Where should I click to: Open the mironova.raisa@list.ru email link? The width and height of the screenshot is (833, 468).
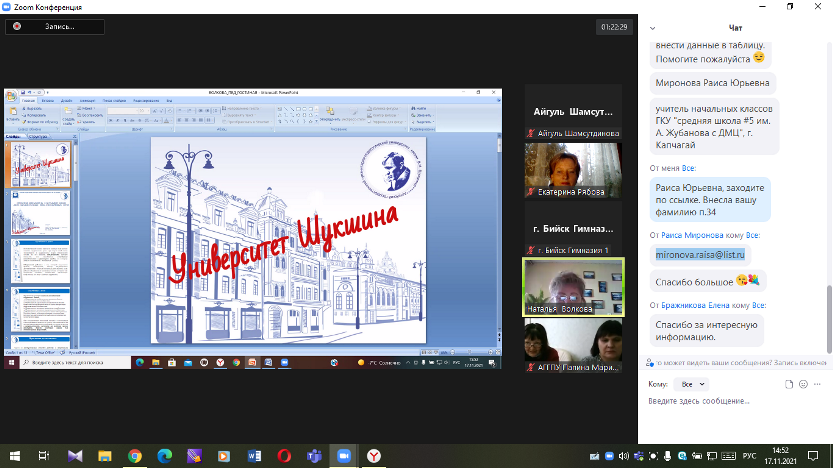tap(701, 255)
